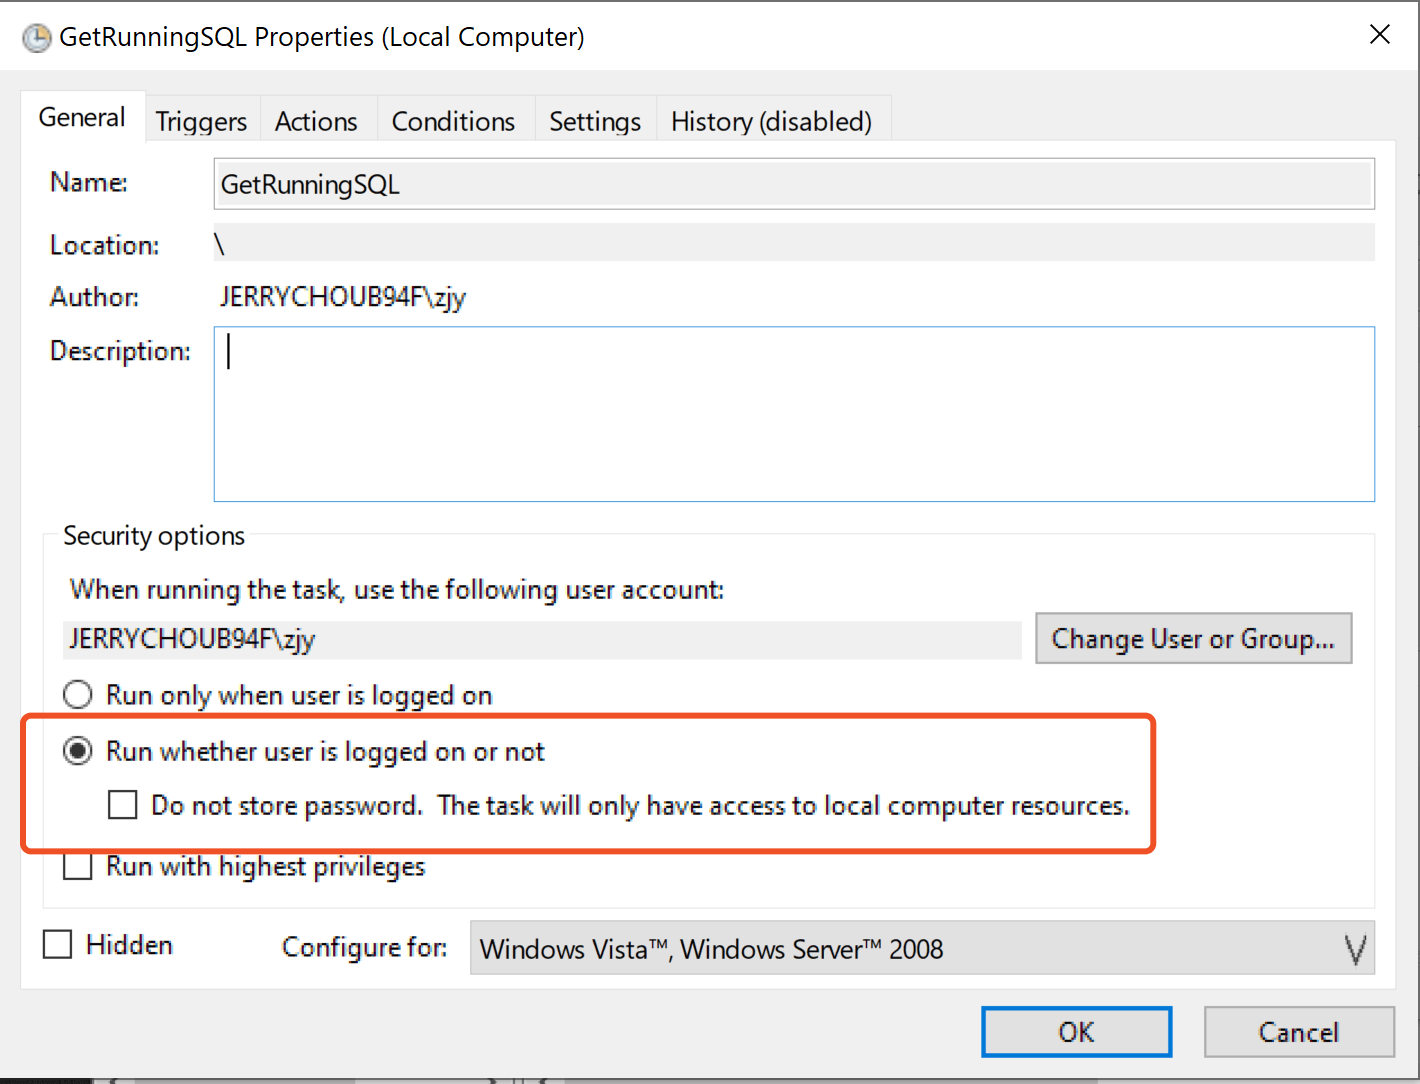This screenshot has height=1084, width=1420.
Task: Toggle the Hidden checkbox
Action: pyautogui.click(x=58, y=944)
